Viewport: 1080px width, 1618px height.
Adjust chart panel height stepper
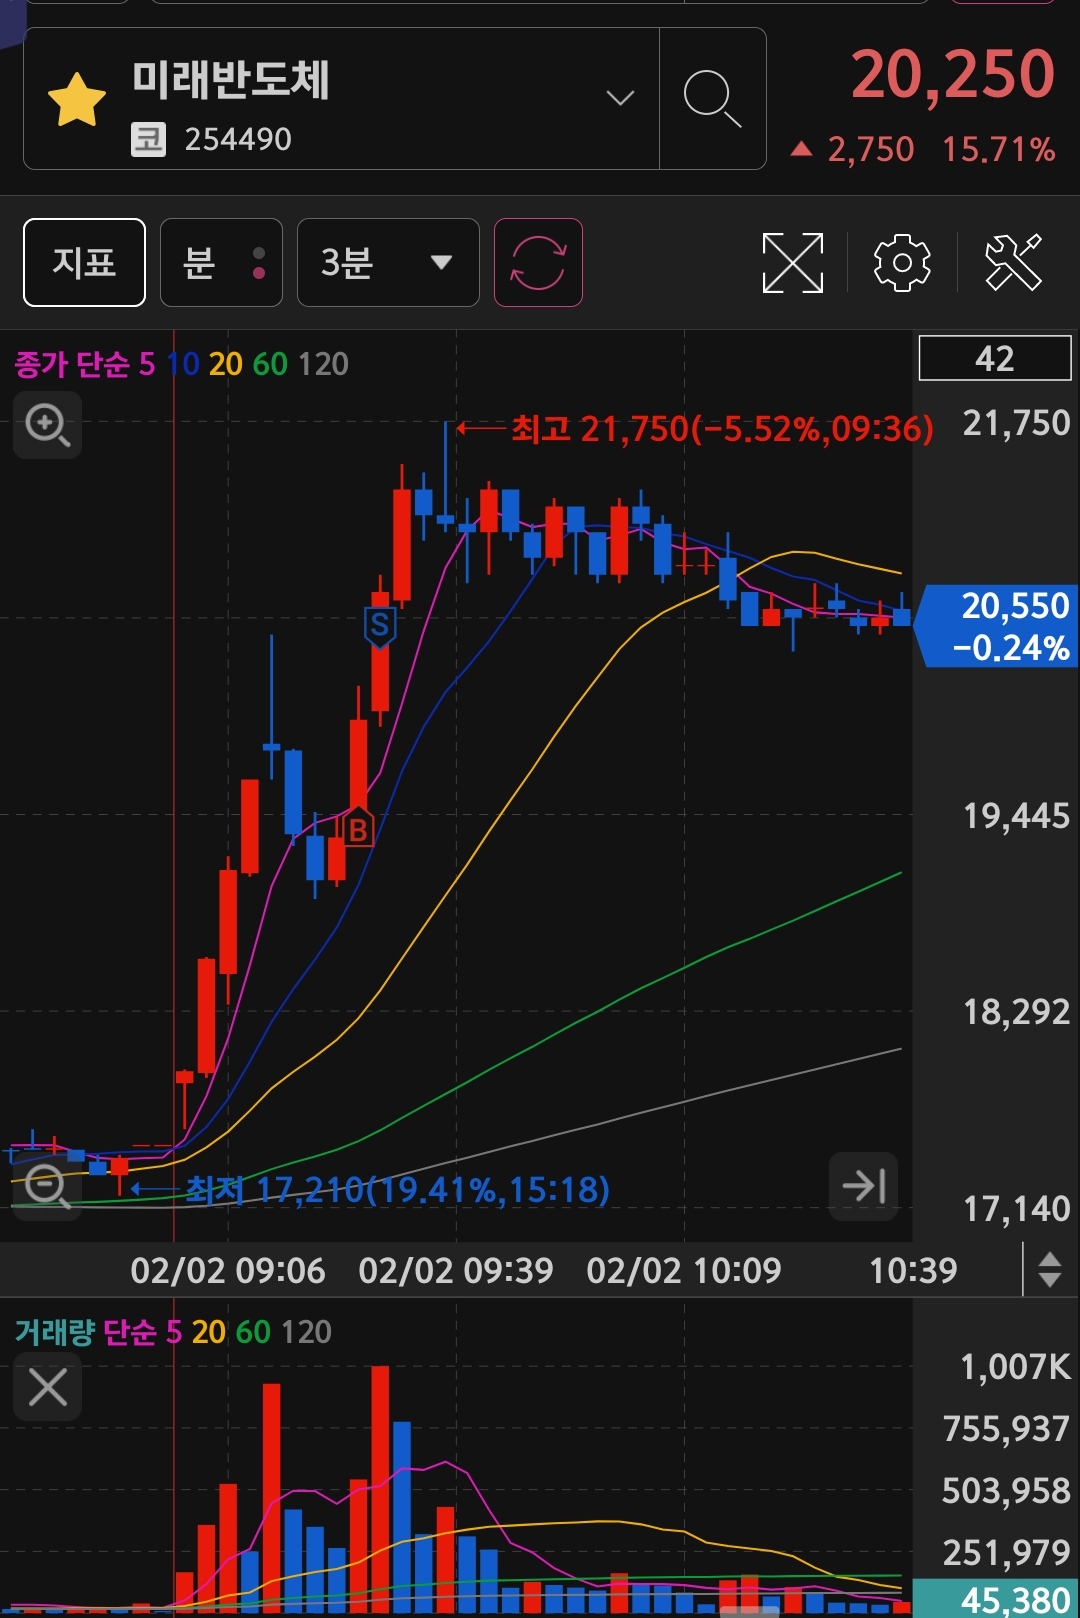[x=1050, y=1270]
